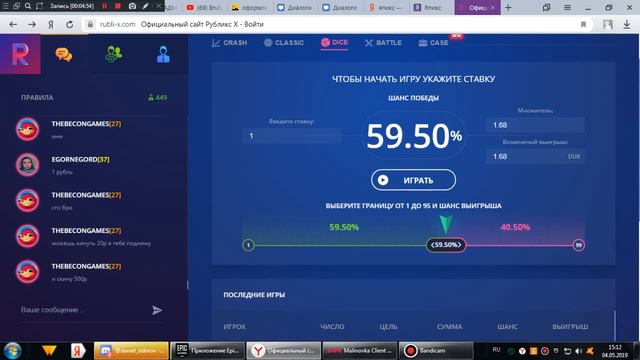640x360 pixels.
Task: Open the Discord taskbar item
Action: (x=131, y=351)
